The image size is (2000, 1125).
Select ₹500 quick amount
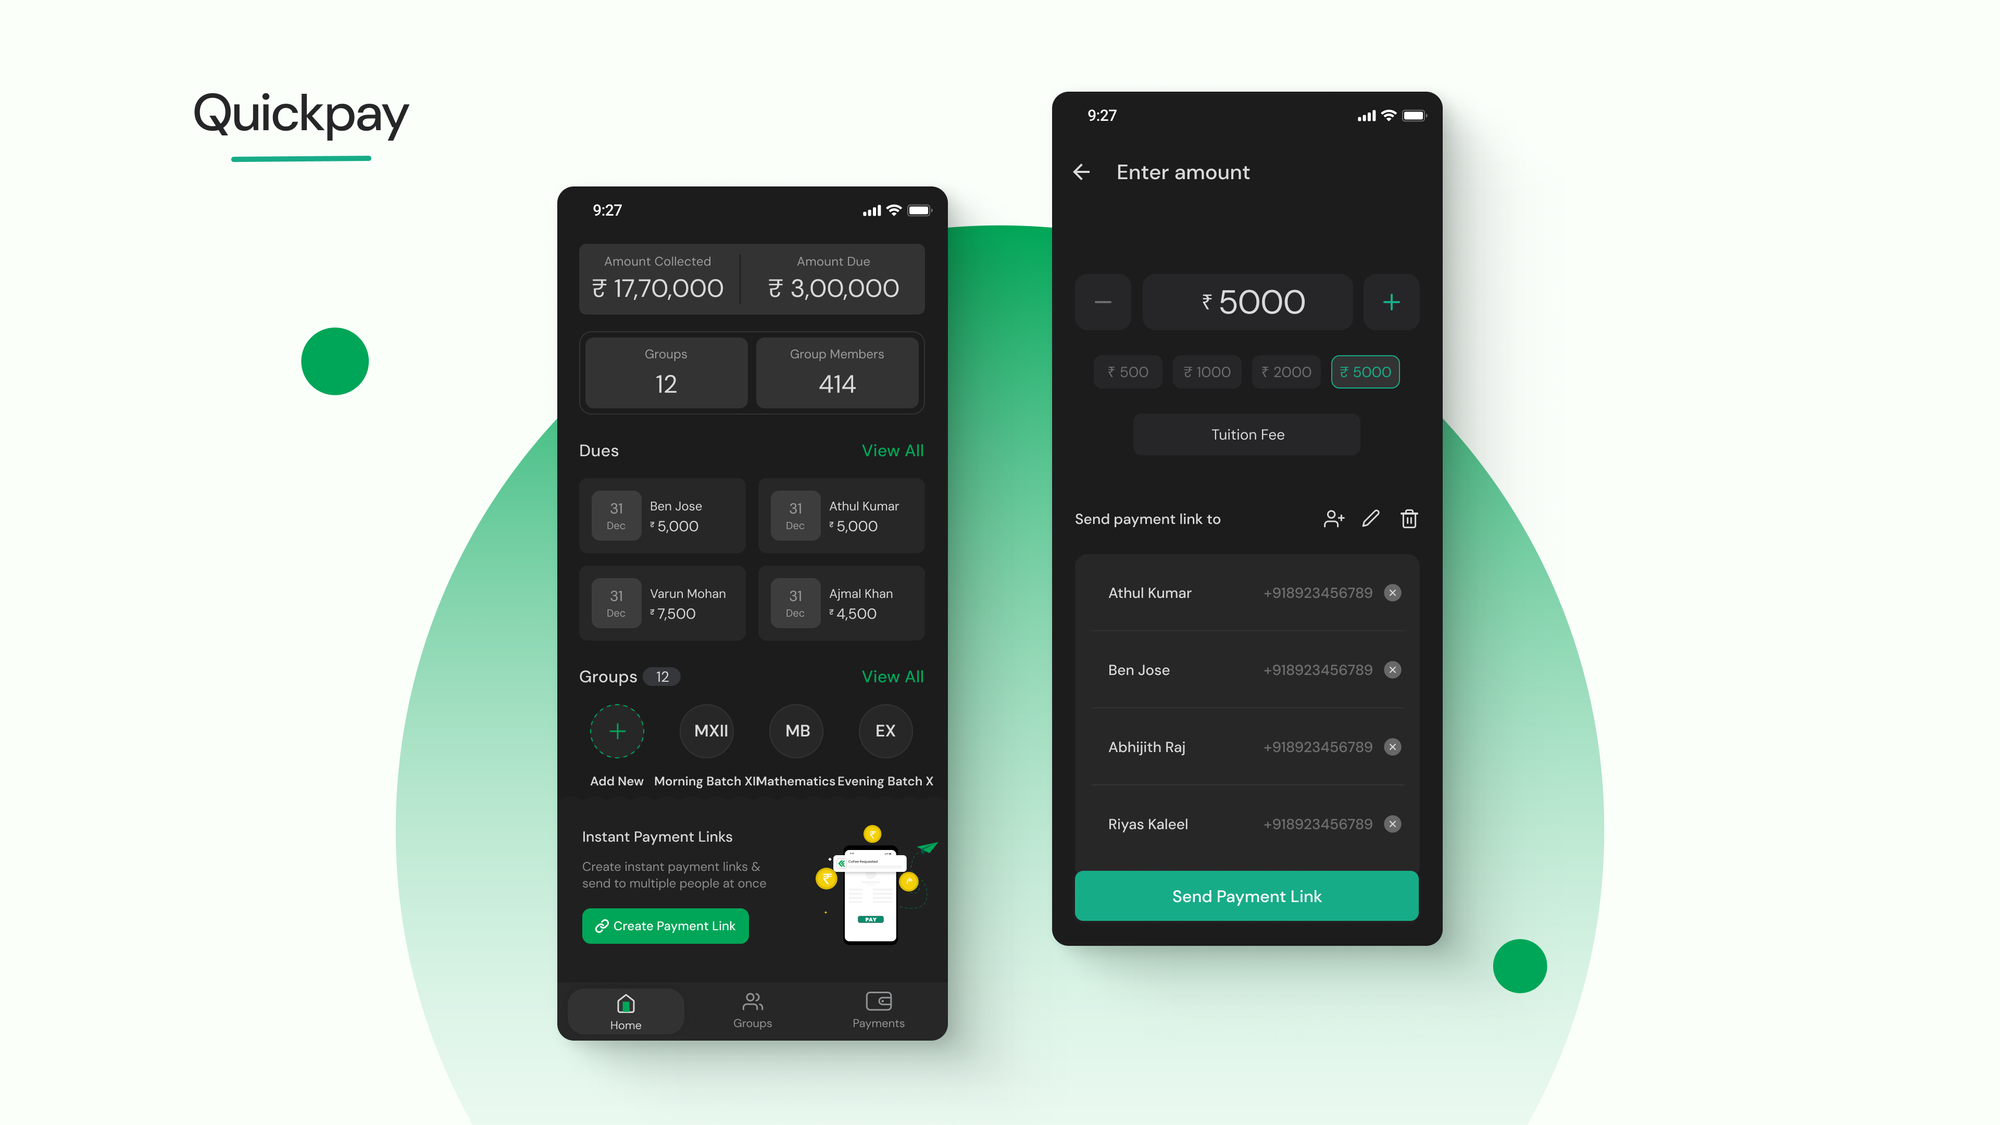coord(1128,372)
